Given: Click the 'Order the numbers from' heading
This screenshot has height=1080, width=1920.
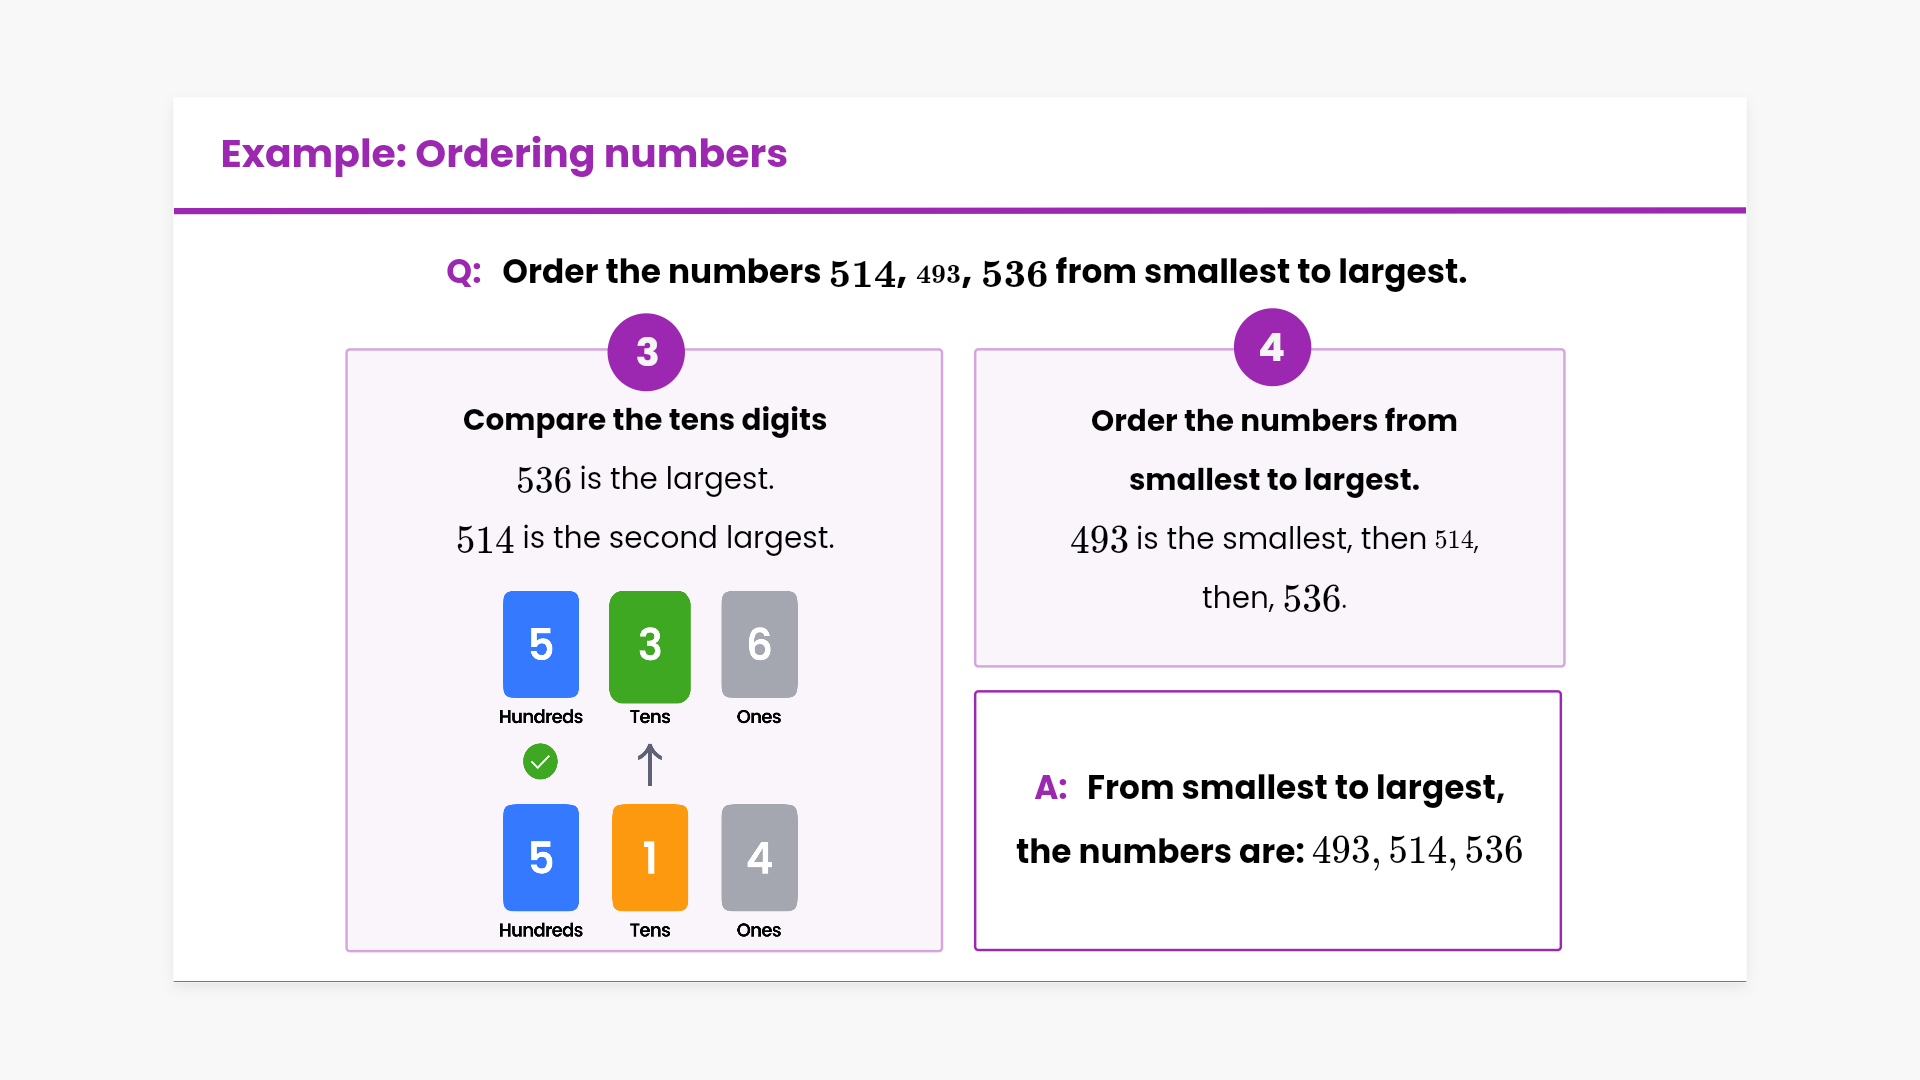Looking at the screenshot, I should tap(1274, 421).
